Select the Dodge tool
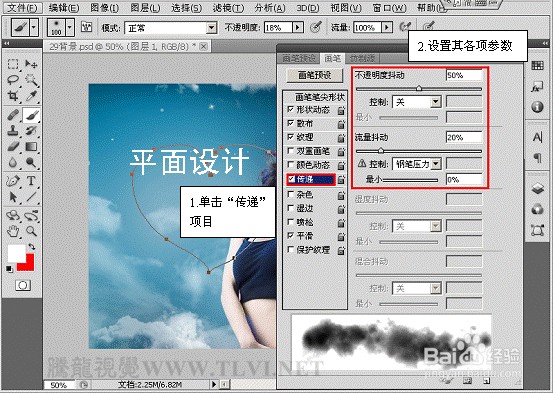 [31, 162]
